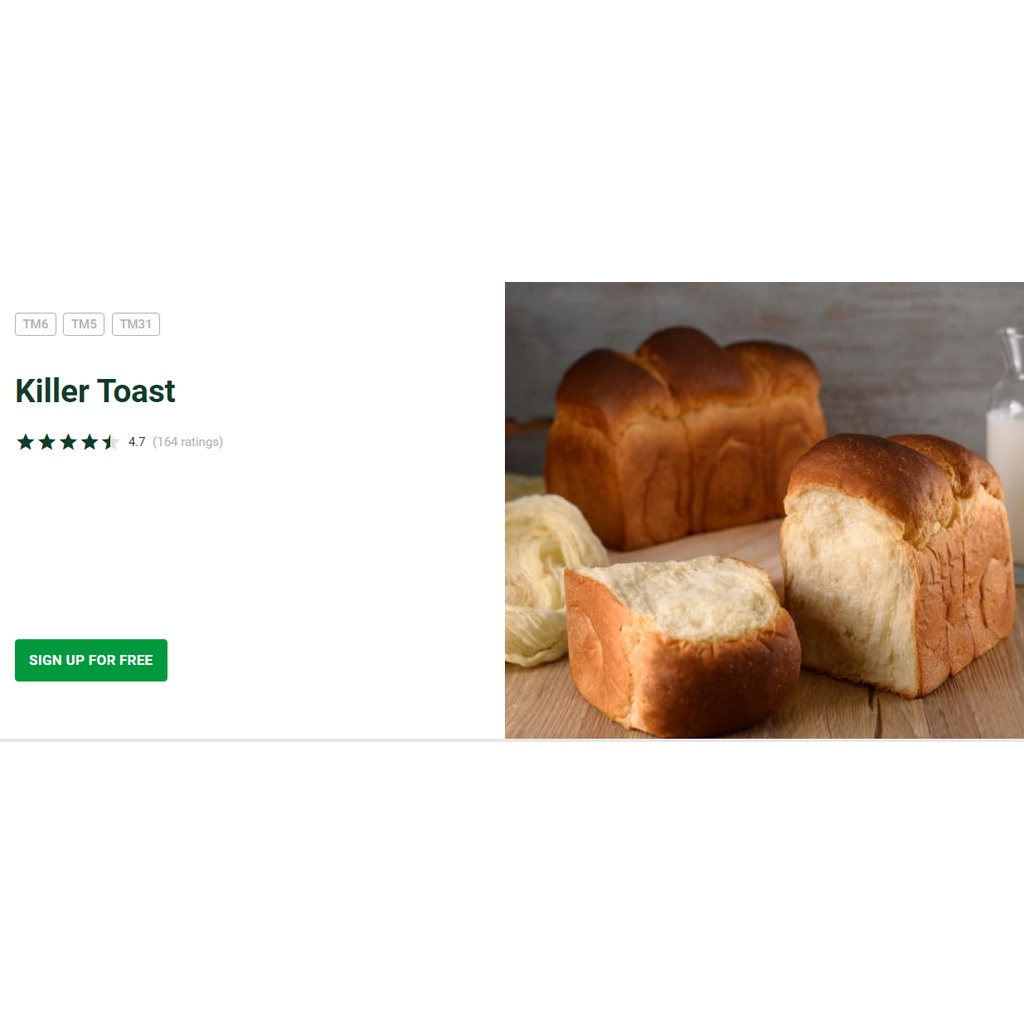Screen dimensions: 1024x1024
Task: Click the whole loaf in photo background
Action: (682, 438)
